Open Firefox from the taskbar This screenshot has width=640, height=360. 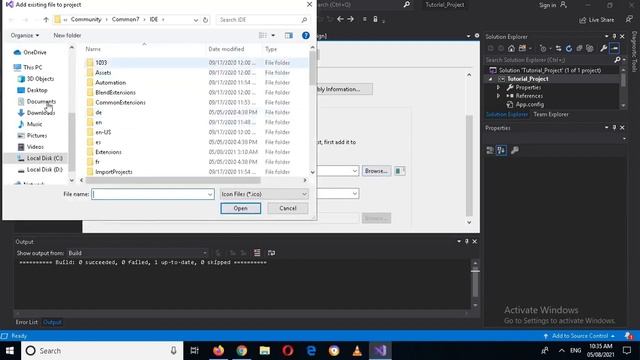(219, 351)
